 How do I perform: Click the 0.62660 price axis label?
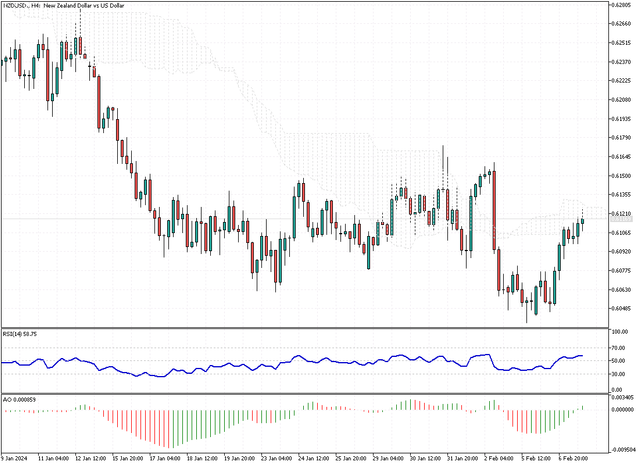621,24
